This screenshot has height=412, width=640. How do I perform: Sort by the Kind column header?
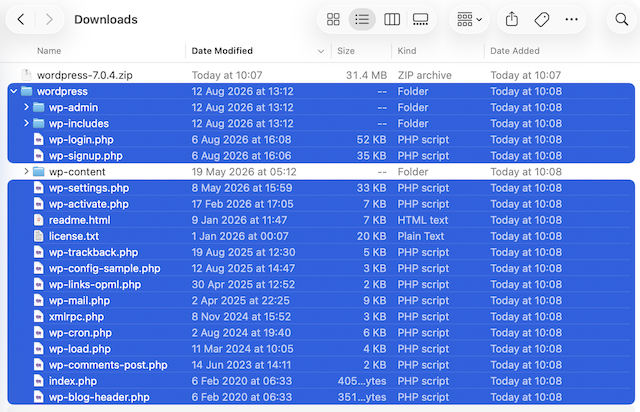point(407,51)
